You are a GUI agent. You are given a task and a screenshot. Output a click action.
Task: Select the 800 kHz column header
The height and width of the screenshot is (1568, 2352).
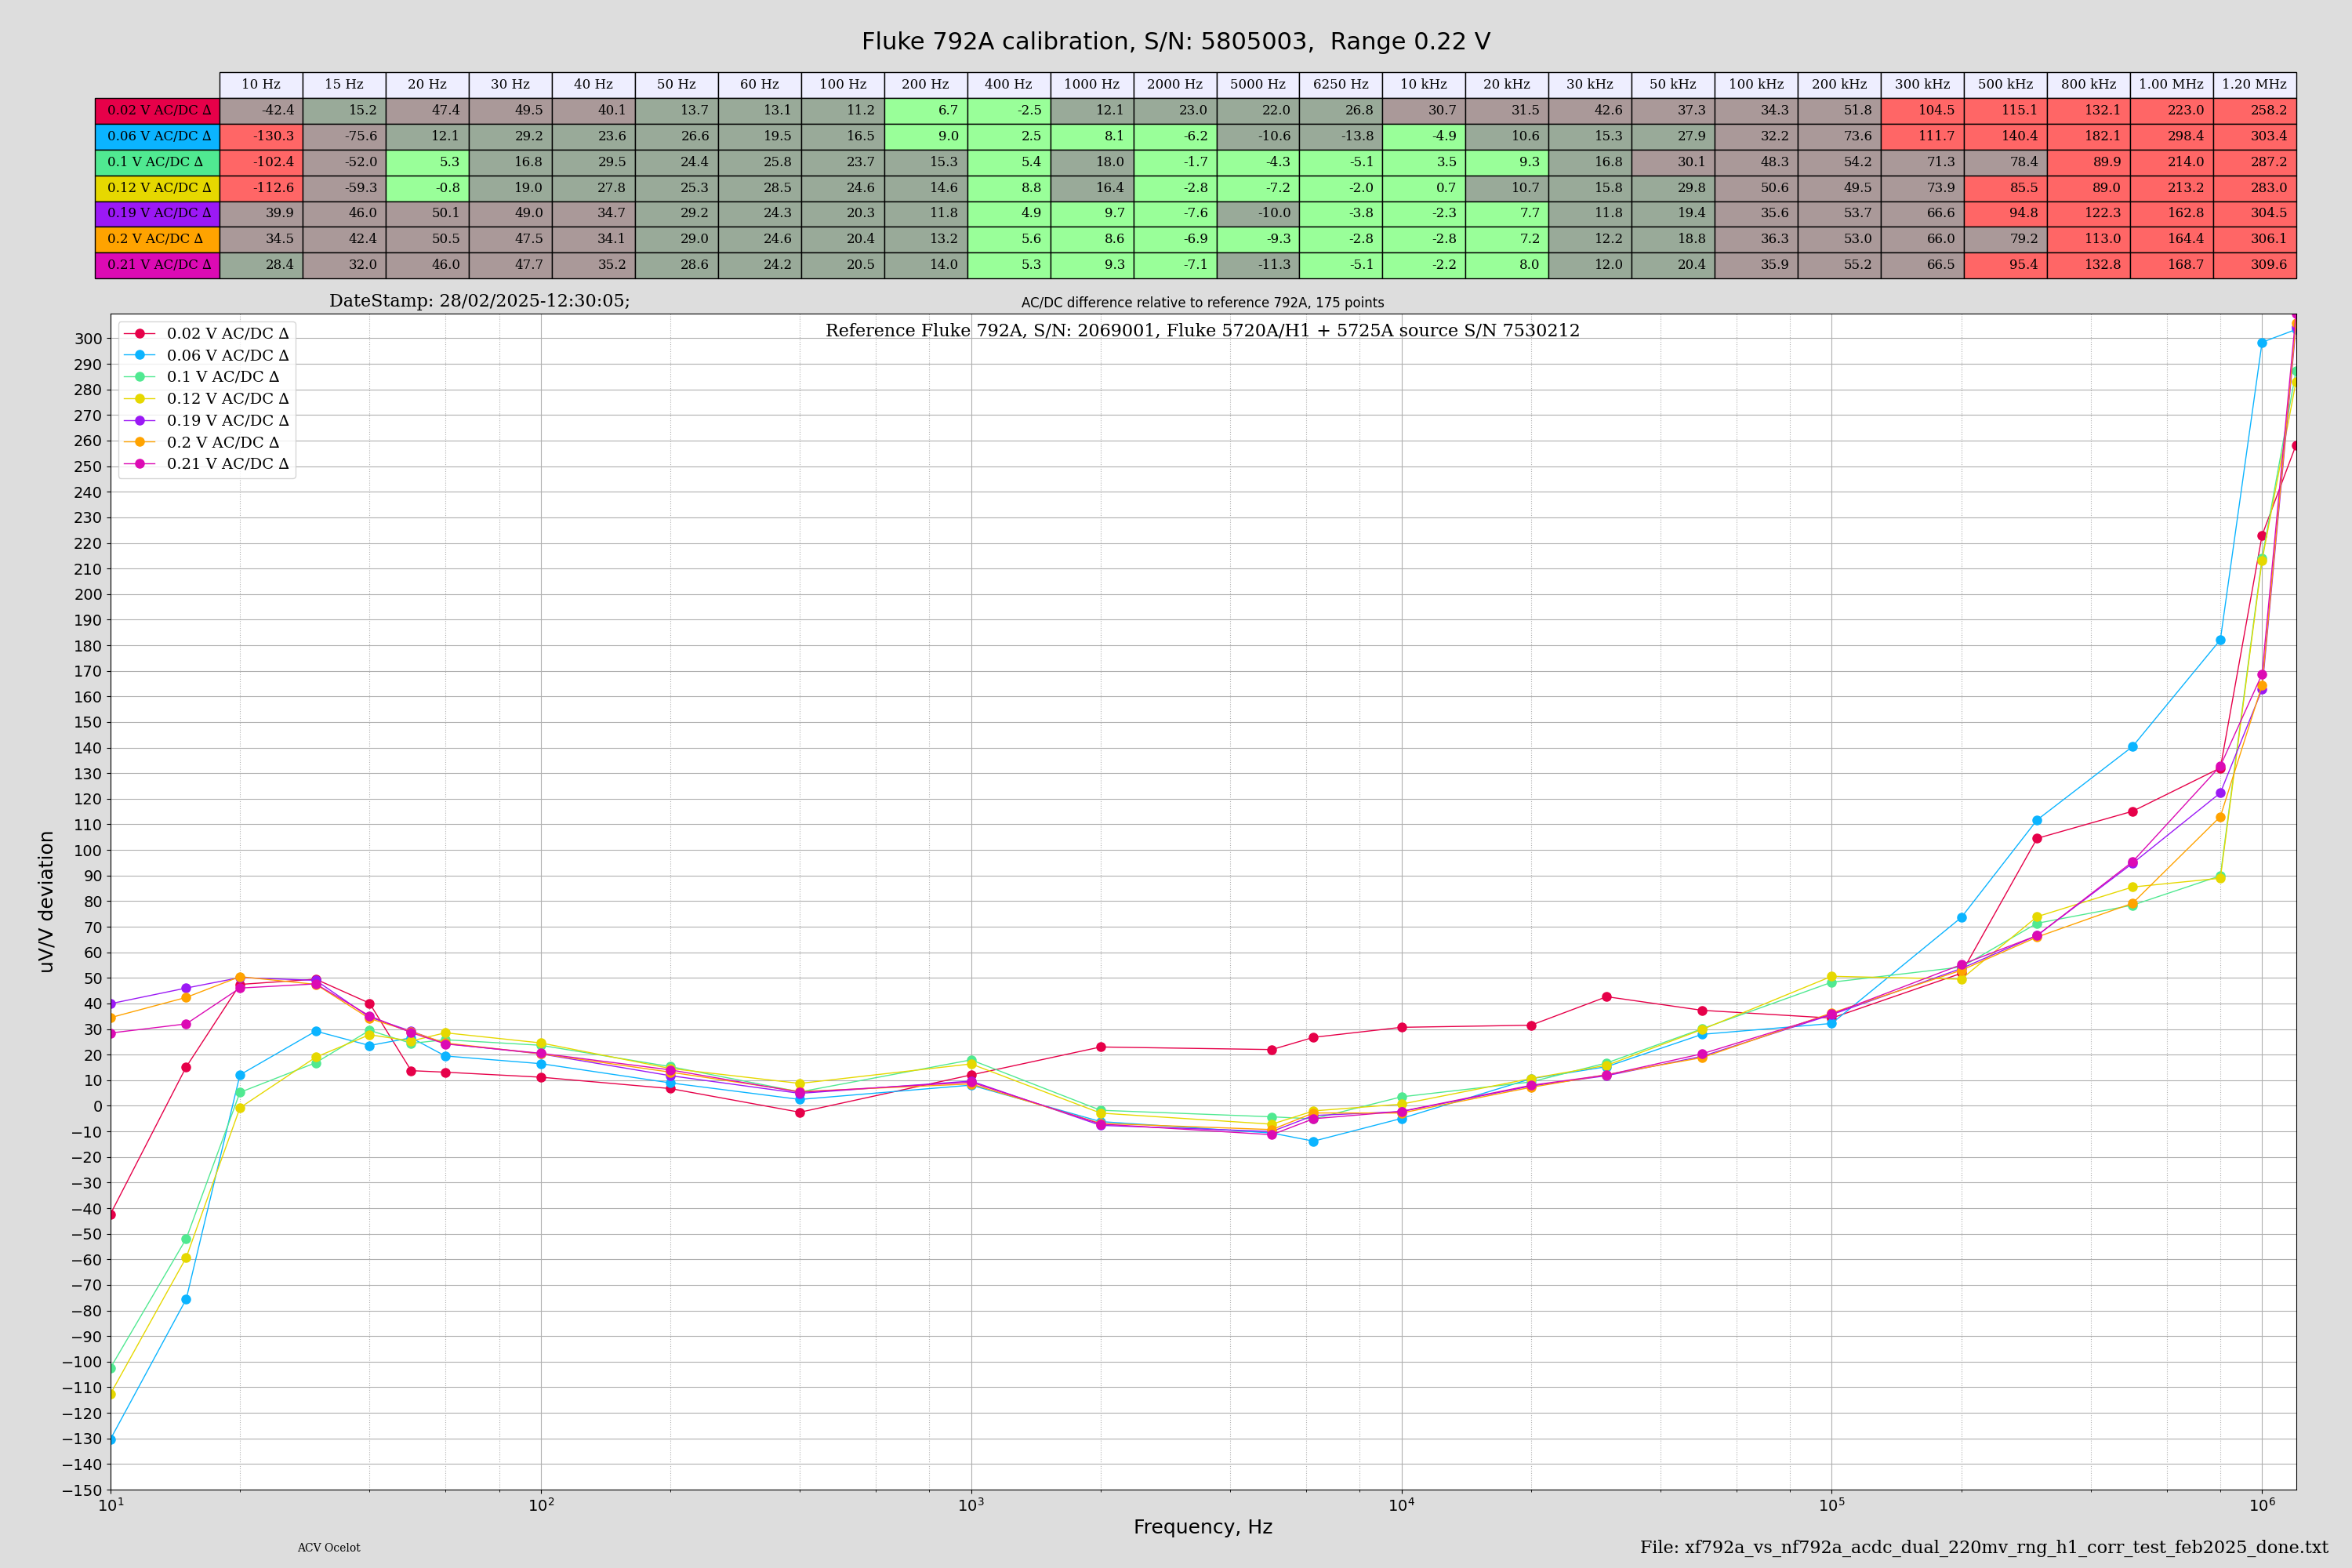(x=2089, y=85)
